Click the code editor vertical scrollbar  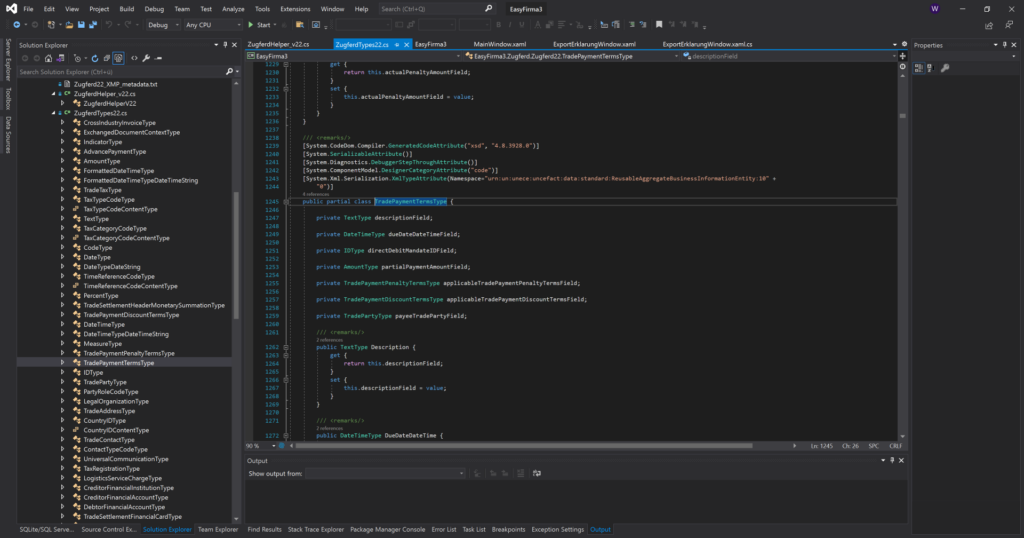point(903,255)
